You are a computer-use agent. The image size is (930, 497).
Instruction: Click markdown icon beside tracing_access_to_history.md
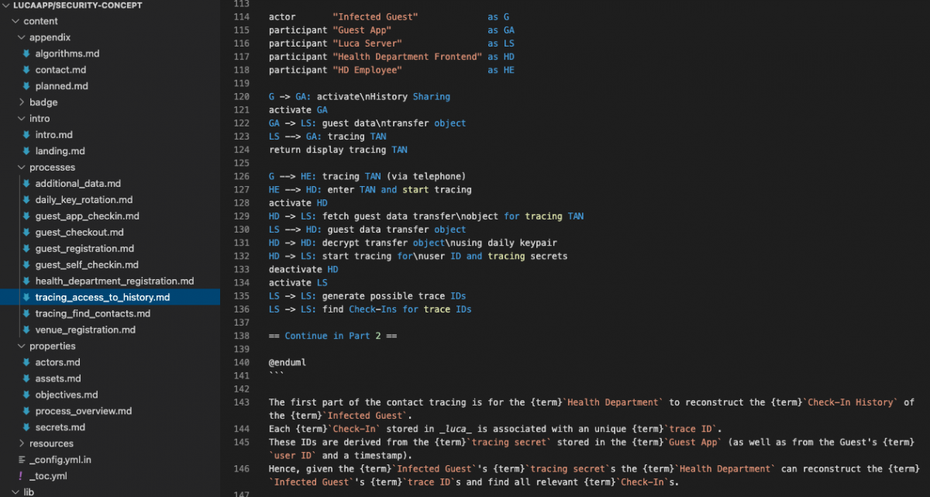click(x=26, y=298)
